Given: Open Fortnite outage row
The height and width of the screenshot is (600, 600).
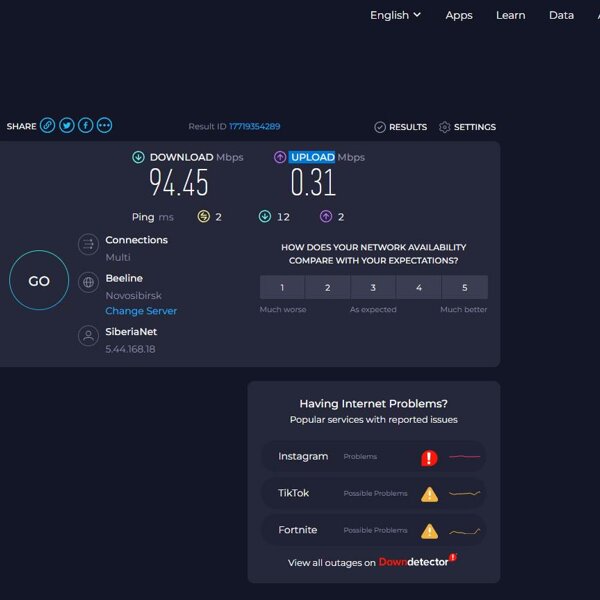Looking at the screenshot, I should tap(373, 530).
